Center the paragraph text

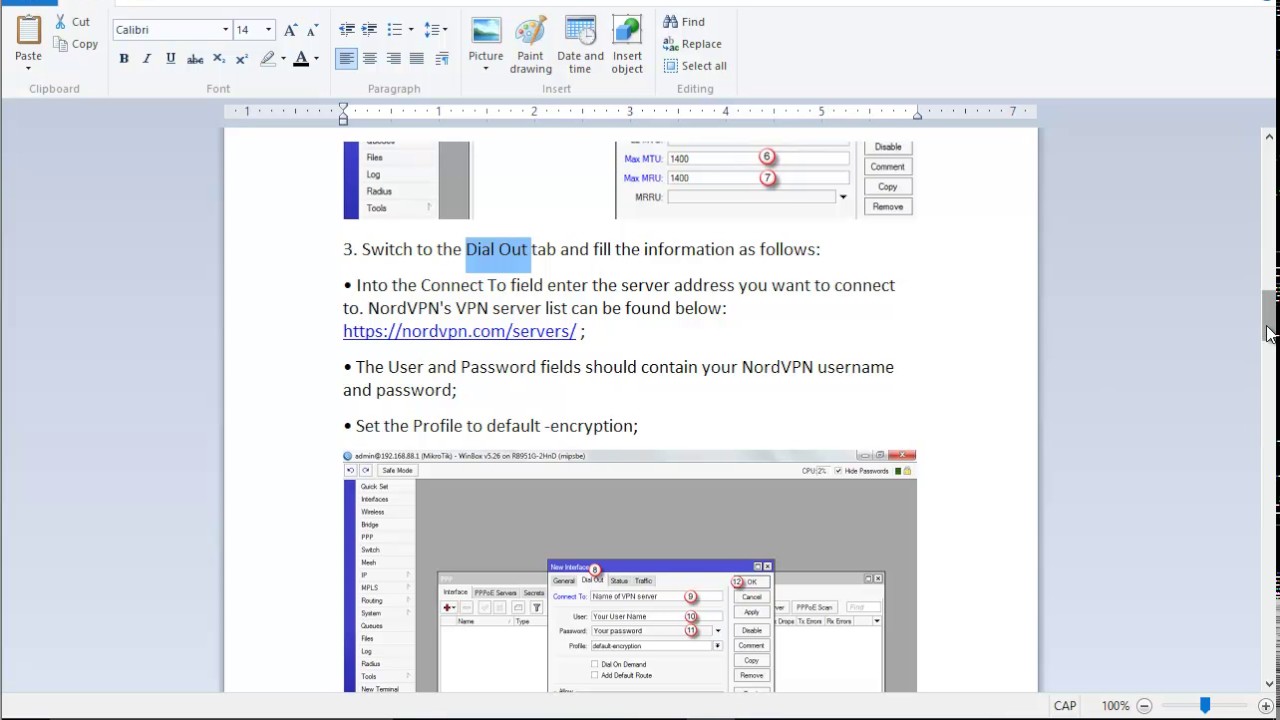(370, 59)
